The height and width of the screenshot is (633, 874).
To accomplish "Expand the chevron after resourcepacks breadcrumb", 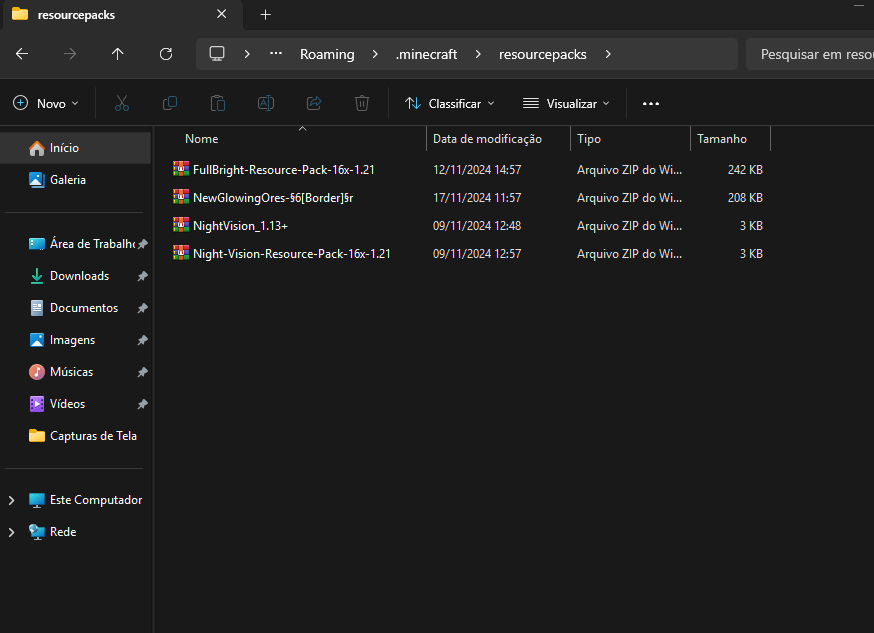I will tap(608, 54).
